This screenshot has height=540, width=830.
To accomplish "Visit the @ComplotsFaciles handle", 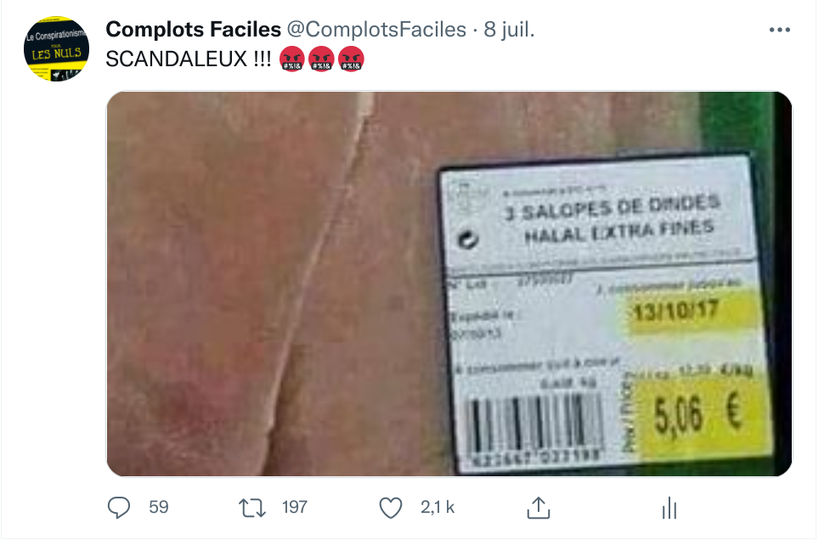I will 376,30.
